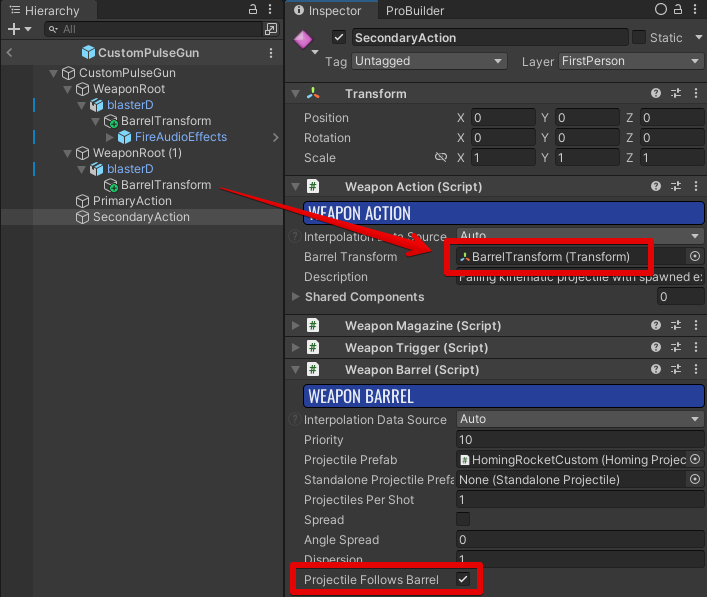Expand Weapon Magazine component

(x=295, y=325)
